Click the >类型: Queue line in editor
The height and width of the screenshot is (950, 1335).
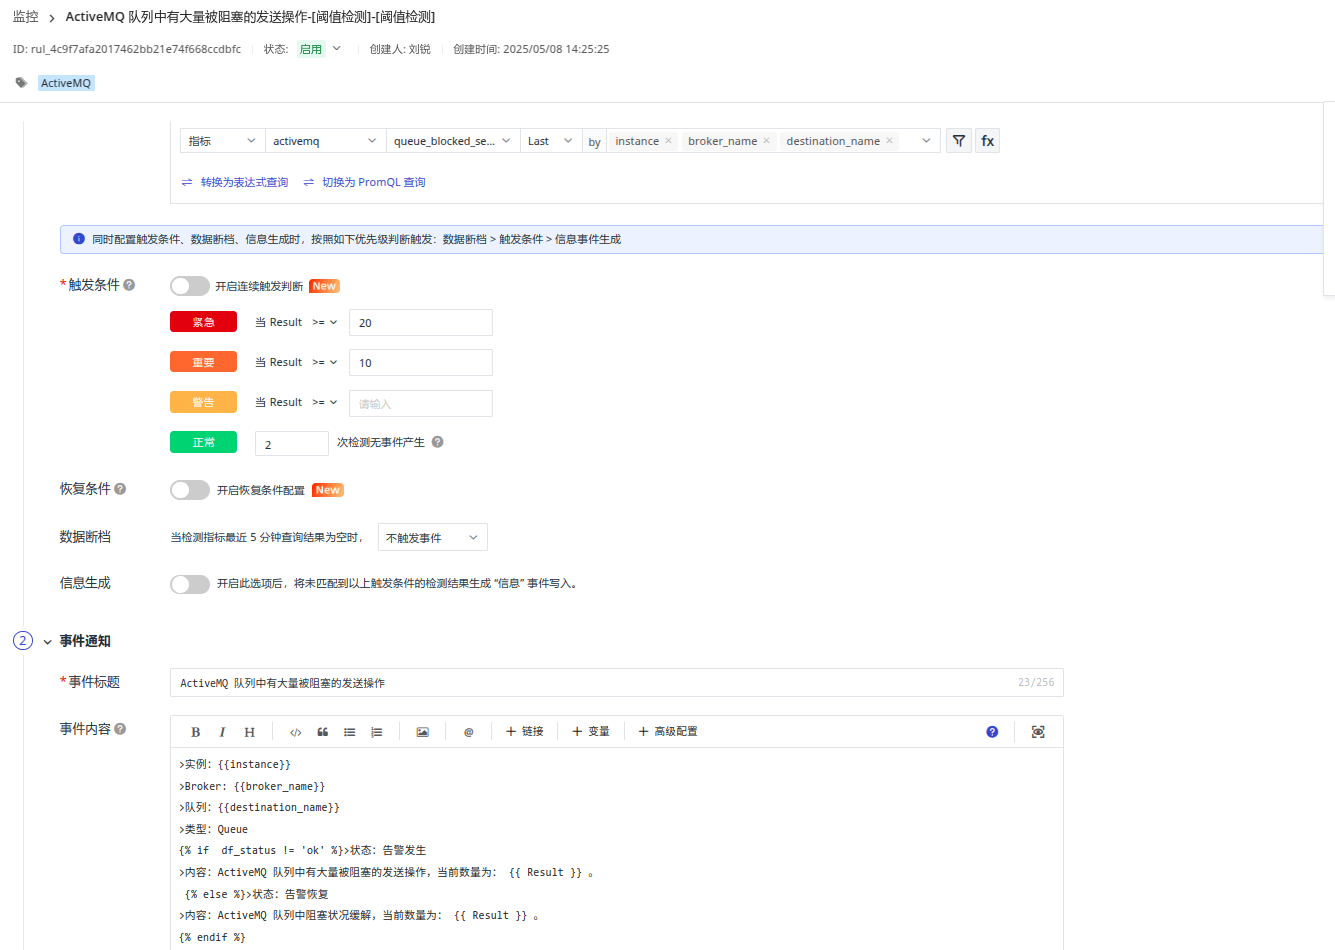coord(214,829)
